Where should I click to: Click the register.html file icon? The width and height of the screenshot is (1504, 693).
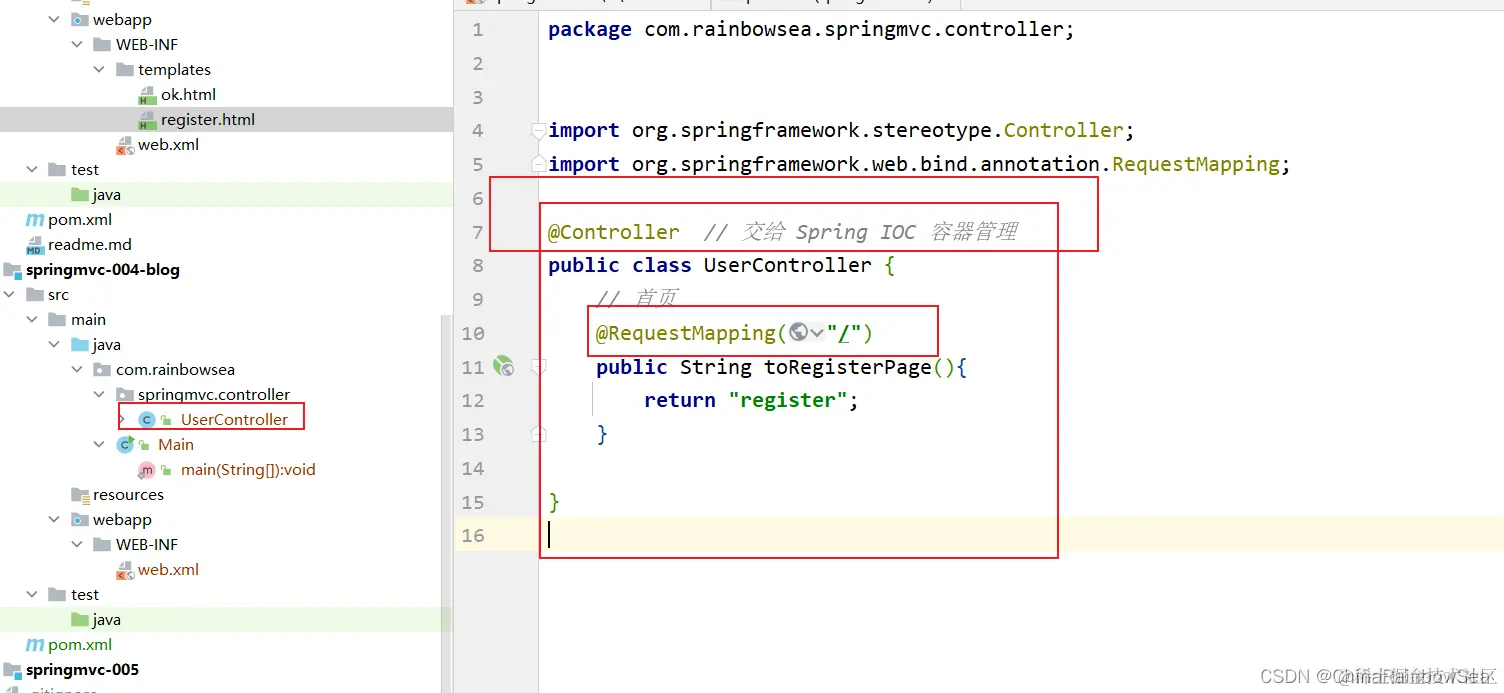pyautogui.click(x=146, y=120)
